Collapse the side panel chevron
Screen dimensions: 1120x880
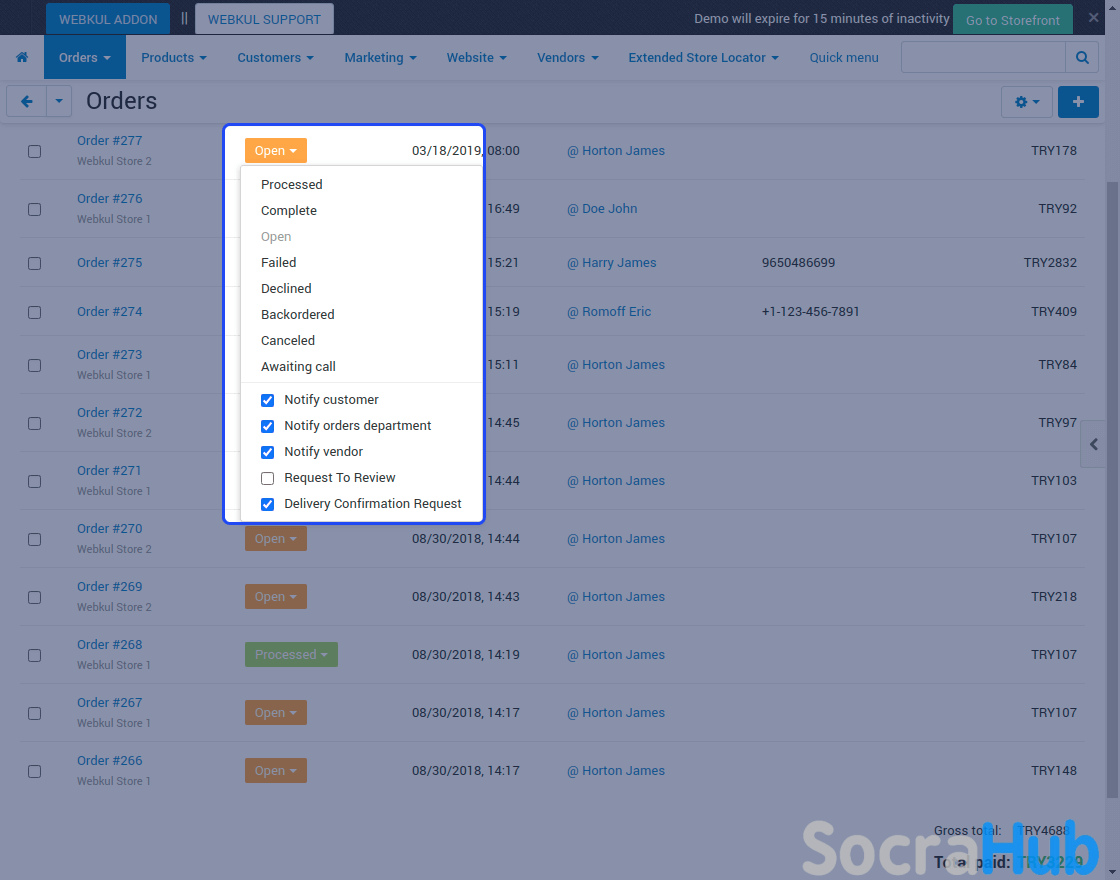(x=1094, y=444)
